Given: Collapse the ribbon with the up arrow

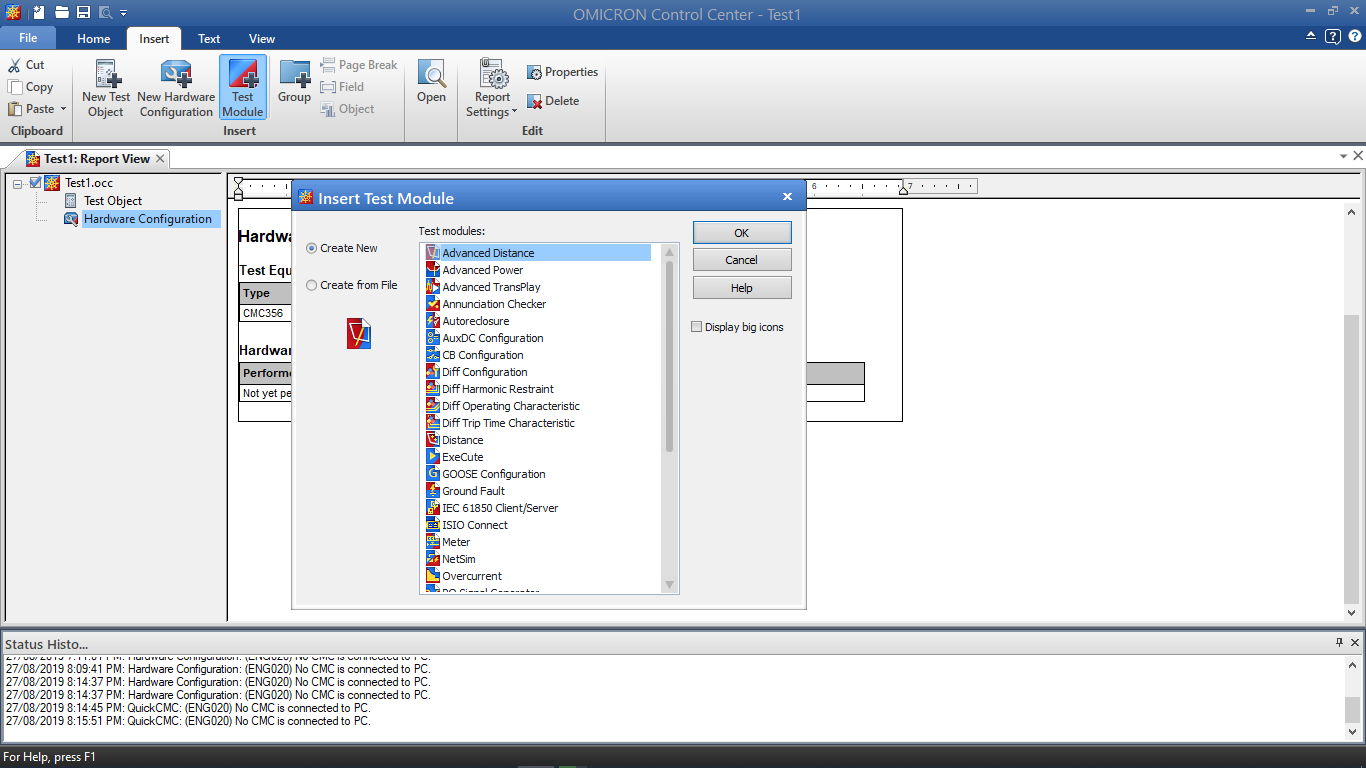Looking at the screenshot, I should coord(1311,37).
